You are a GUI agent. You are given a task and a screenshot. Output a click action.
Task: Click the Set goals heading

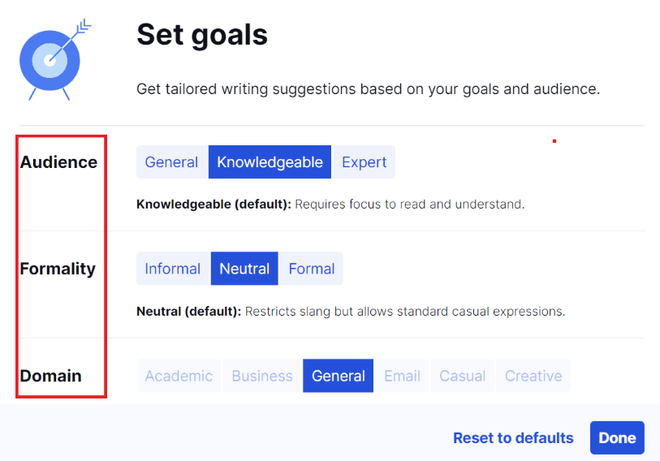point(202,35)
